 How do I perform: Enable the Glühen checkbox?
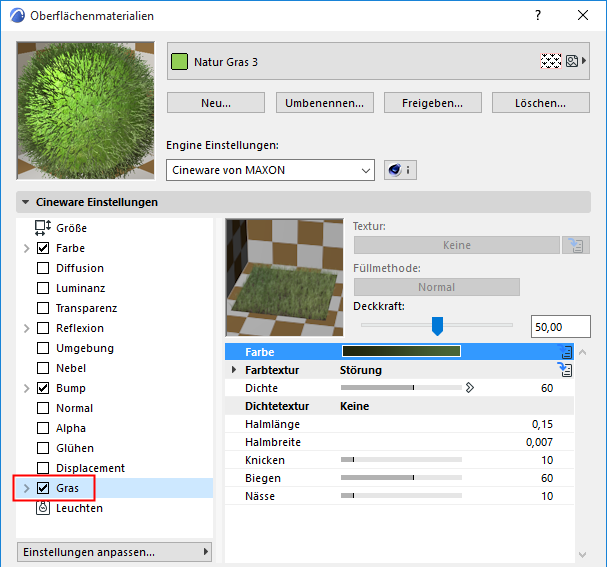43,448
